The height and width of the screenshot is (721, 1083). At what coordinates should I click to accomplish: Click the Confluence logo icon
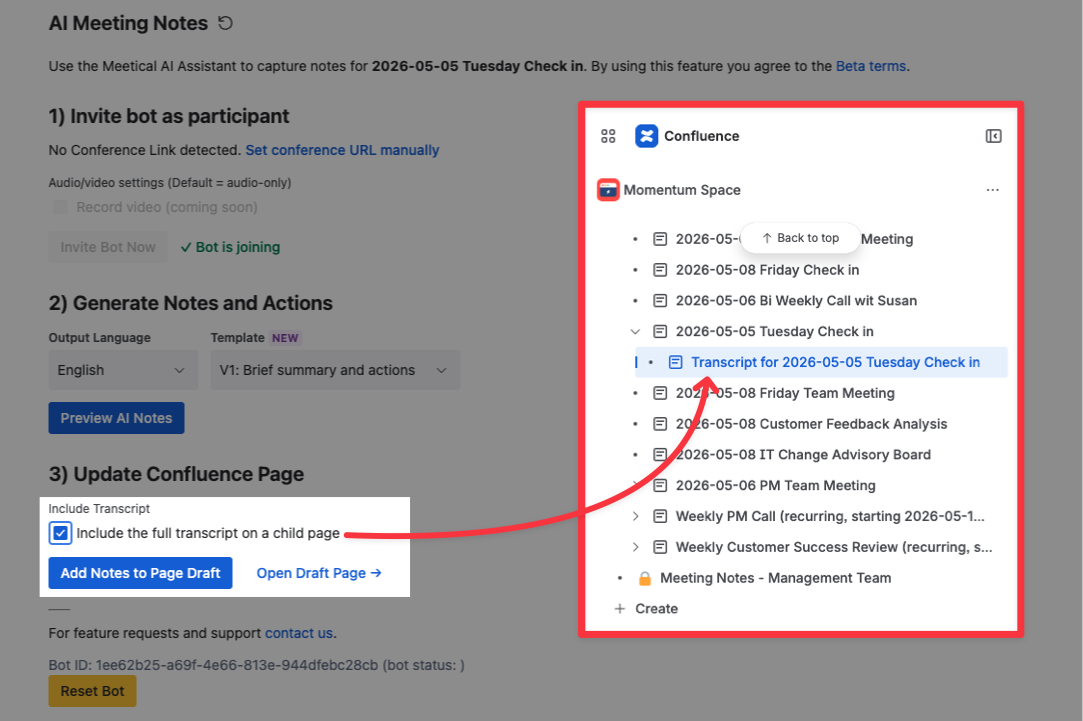(x=646, y=136)
